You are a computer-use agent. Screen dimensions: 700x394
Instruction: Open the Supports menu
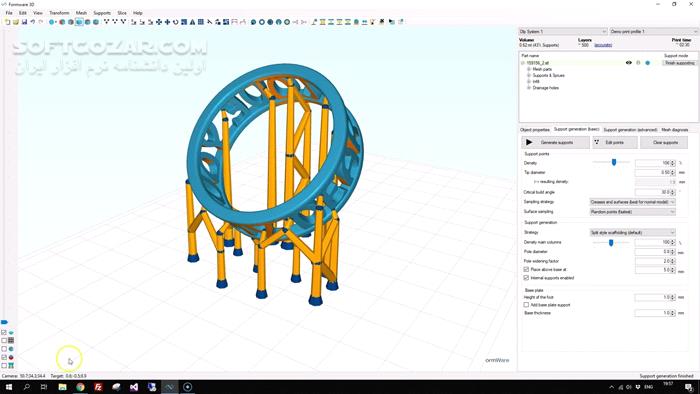pos(102,13)
